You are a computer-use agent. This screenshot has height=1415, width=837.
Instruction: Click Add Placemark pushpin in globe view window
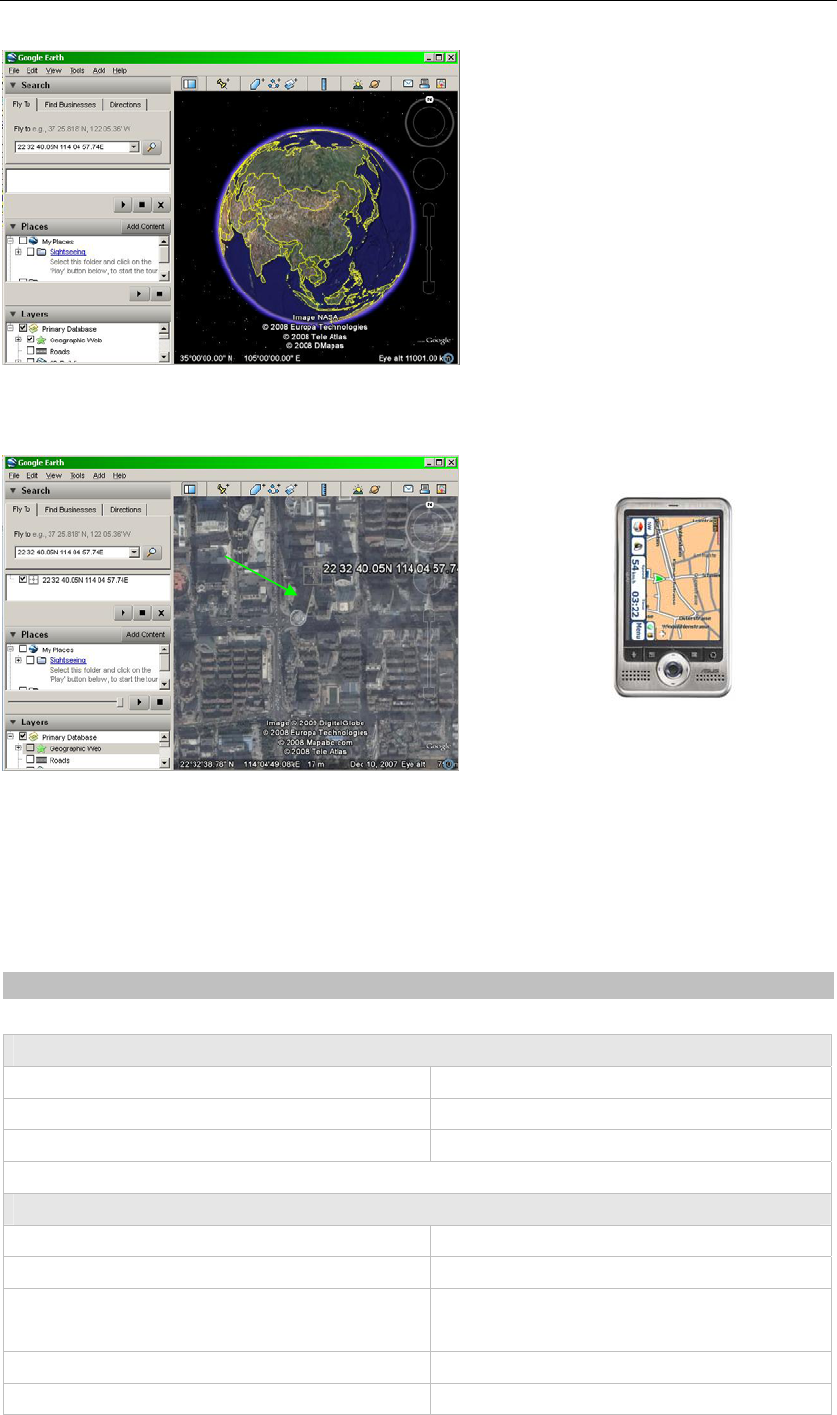click(x=225, y=85)
